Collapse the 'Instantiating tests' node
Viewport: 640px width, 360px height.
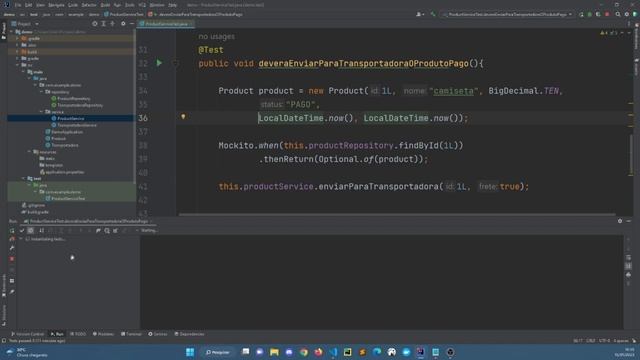(21, 239)
